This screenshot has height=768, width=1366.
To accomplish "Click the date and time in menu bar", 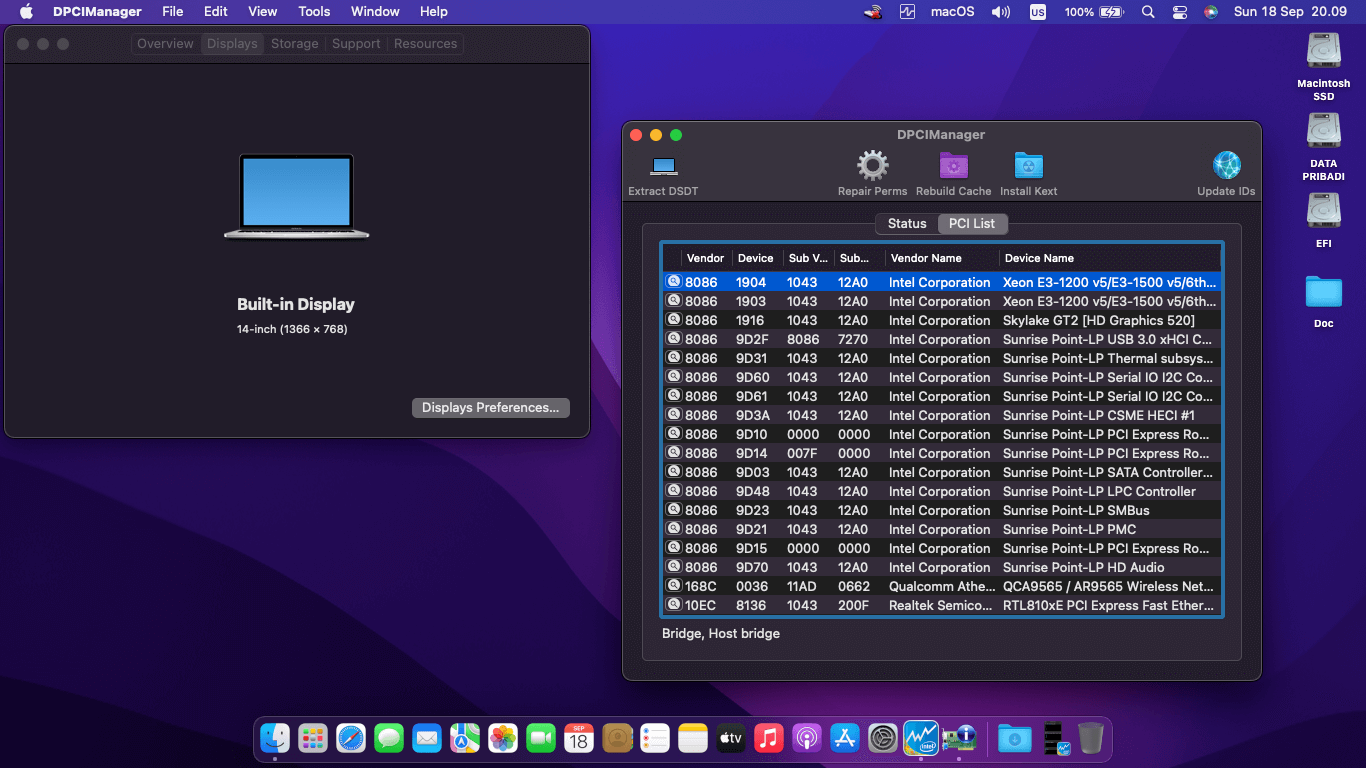I will pyautogui.click(x=1290, y=12).
